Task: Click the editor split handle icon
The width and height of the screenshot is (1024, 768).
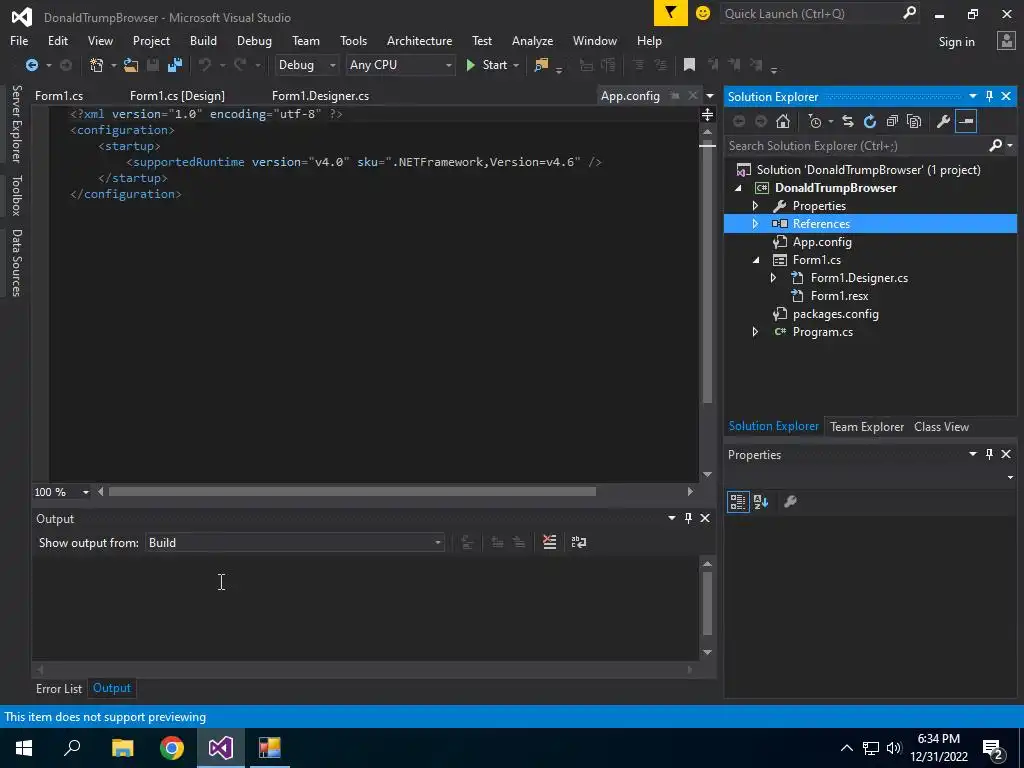Action: tap(707, 115)
